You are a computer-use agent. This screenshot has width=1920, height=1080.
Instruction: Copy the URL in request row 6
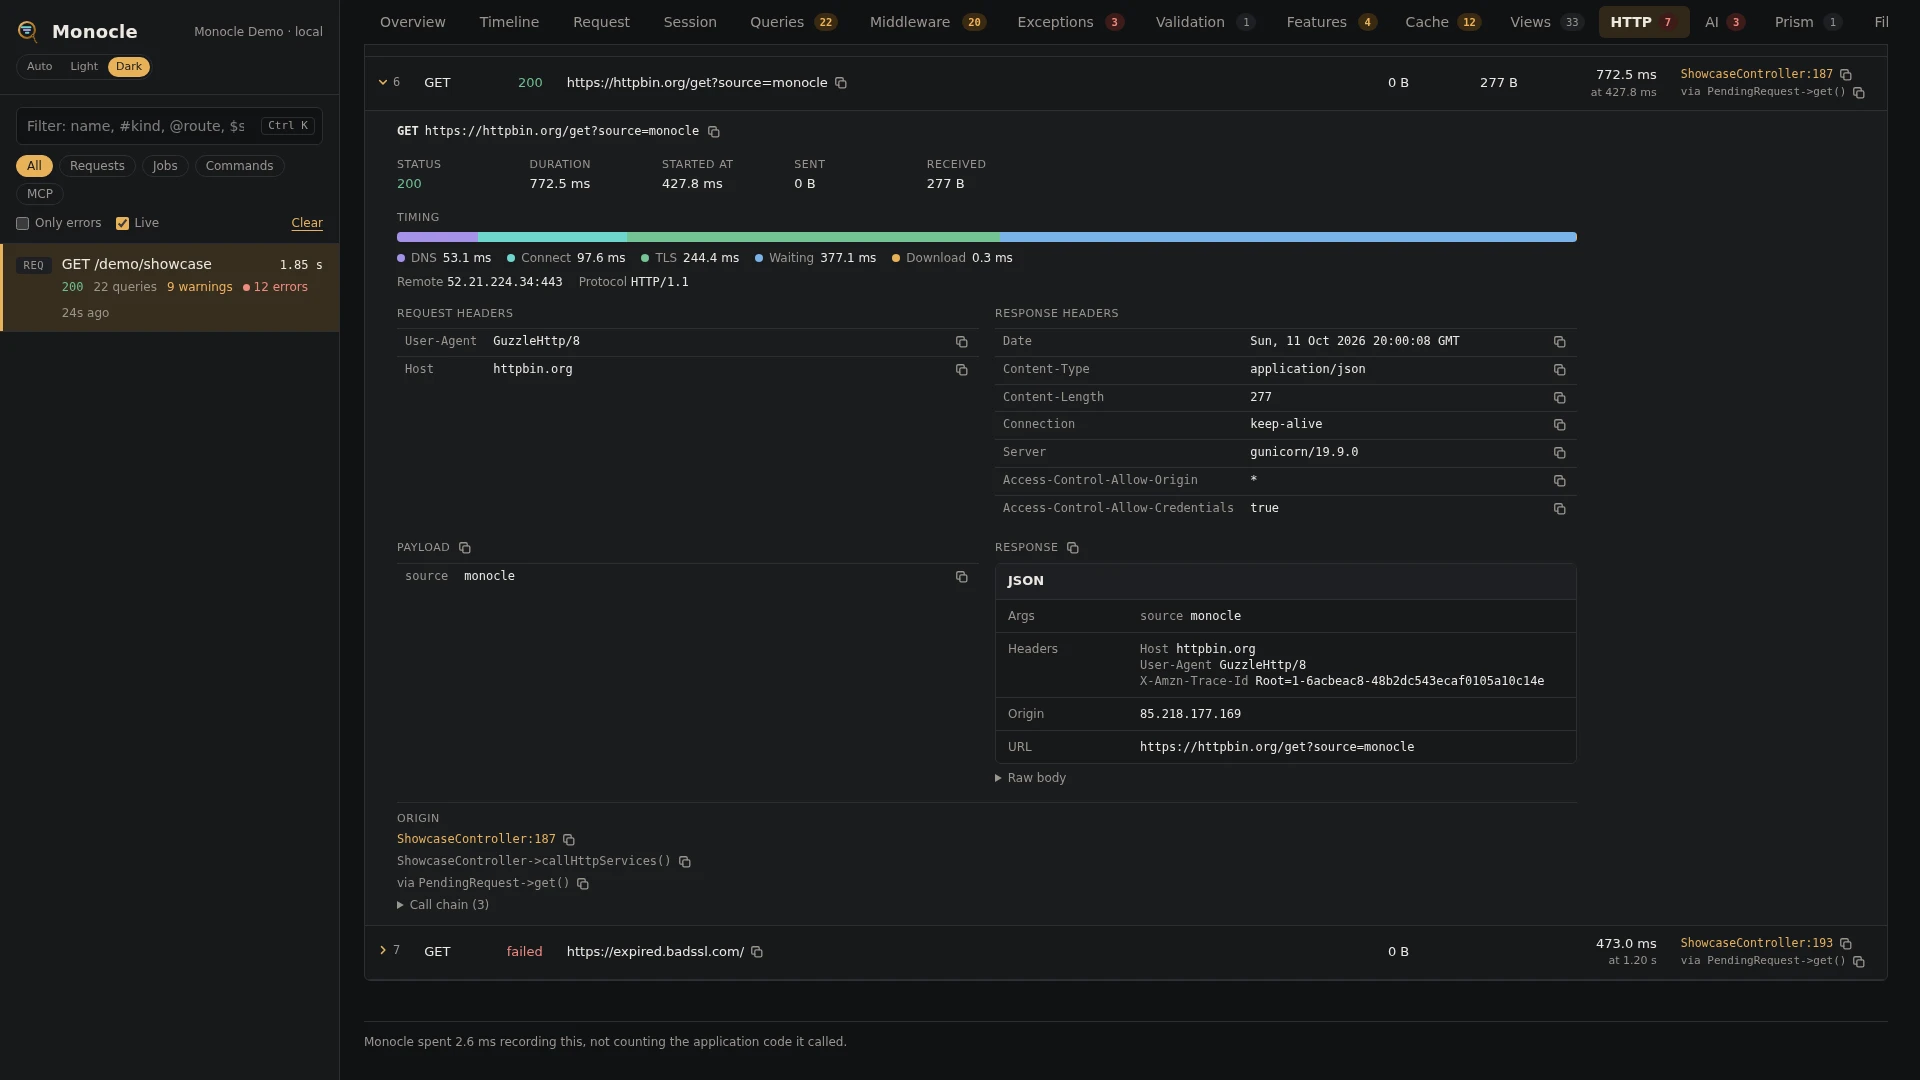841,83
